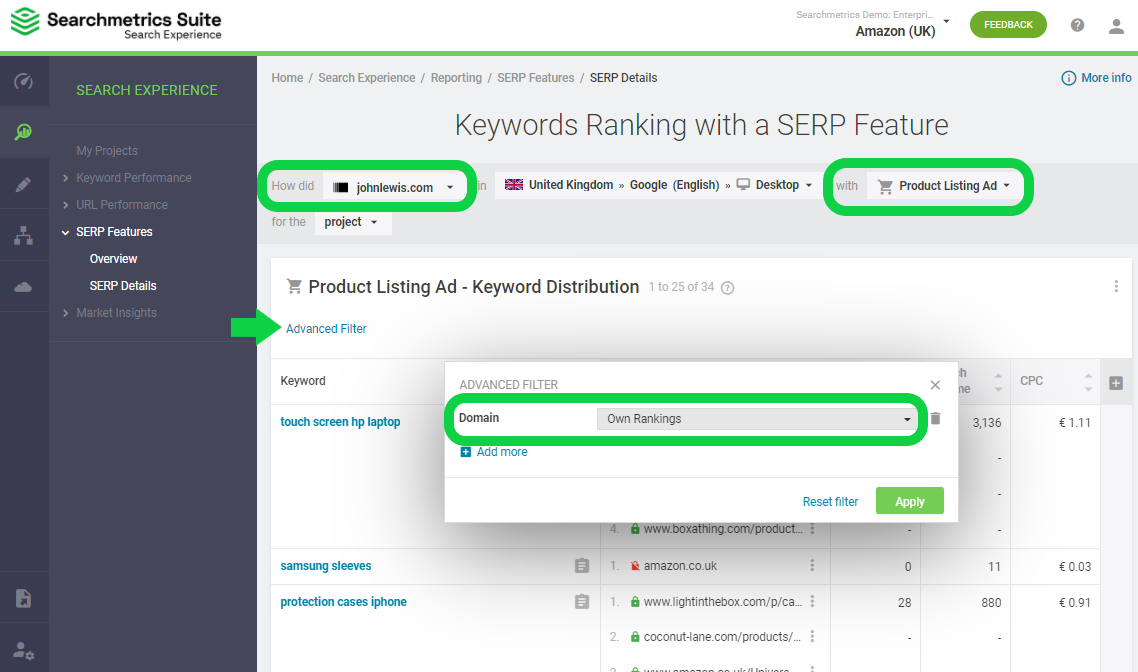The image size is (1138, 672).
Task: Open the three-dot menu for amazon.co.uk row
Action: point(812,565)
